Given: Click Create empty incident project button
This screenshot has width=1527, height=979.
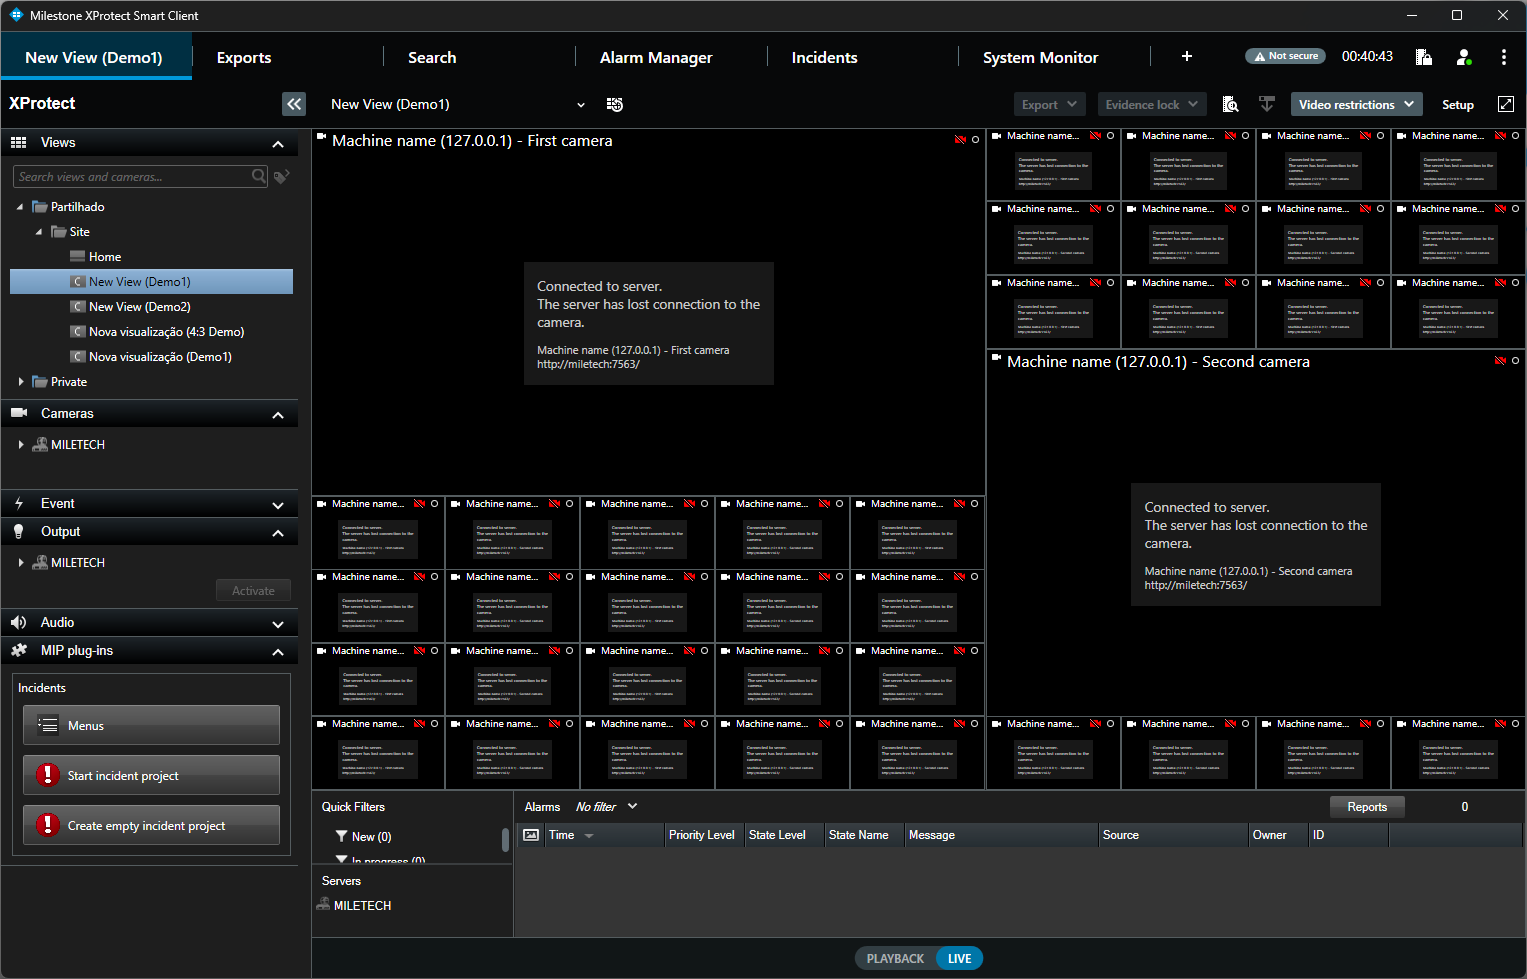Looking at the screenshot, I should [151, 825].
